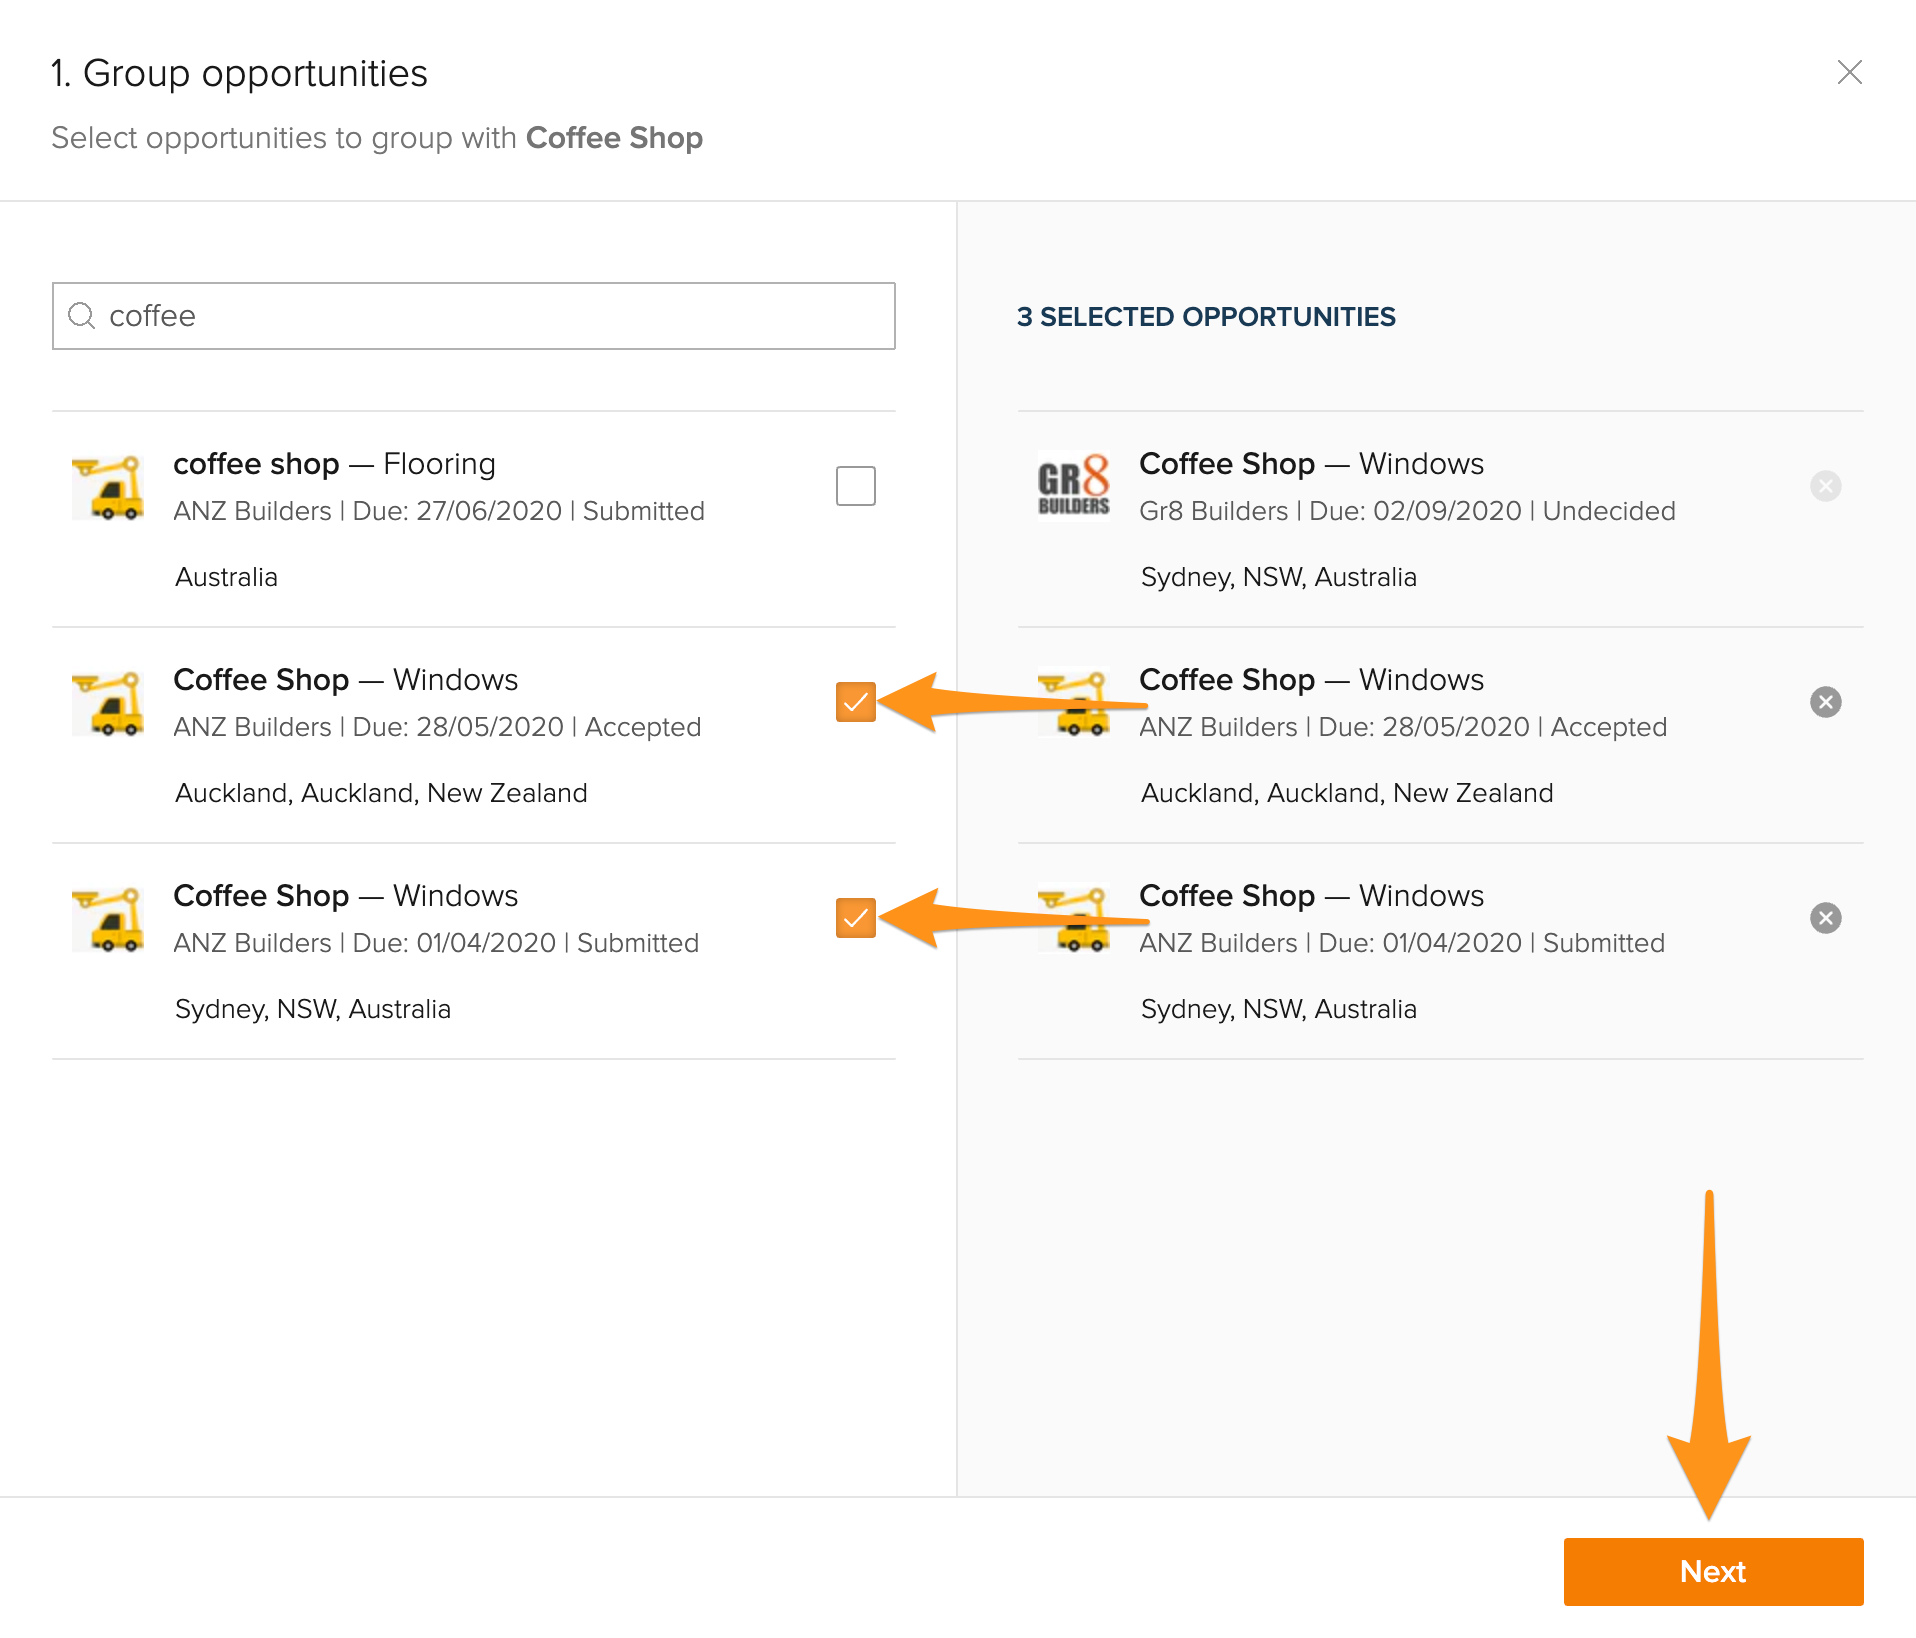Image resolution: width=1916 pixels, height=1638 pixels.
Task: Remove the selected Accepted Auckland opportunity
Action: (1826, 702)
